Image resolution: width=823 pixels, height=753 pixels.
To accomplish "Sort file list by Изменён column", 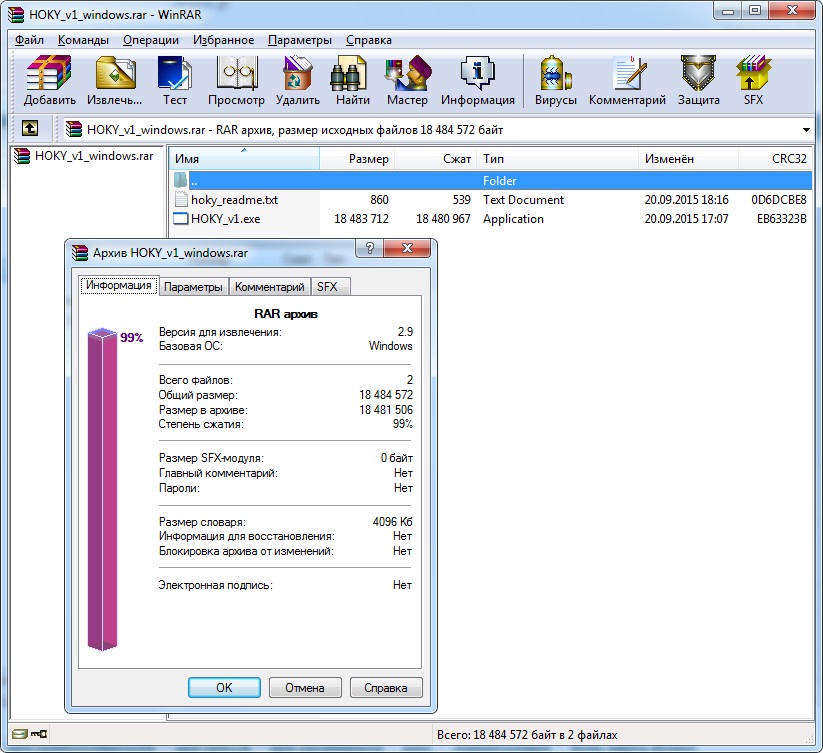I will (688, 158).
